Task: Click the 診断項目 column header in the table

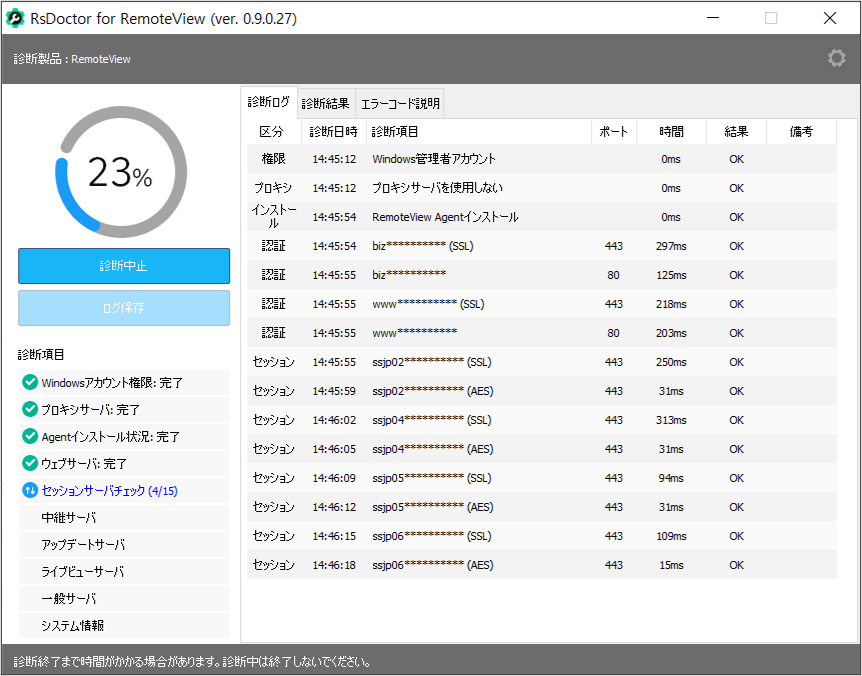Action: click(479, 132)
